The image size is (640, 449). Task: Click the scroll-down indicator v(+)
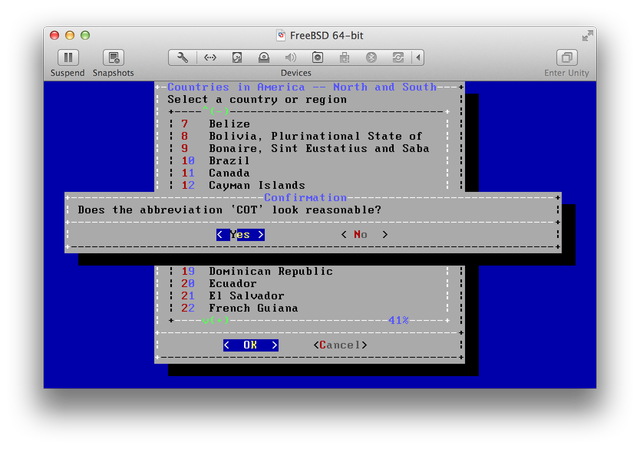tap(216, 320)
